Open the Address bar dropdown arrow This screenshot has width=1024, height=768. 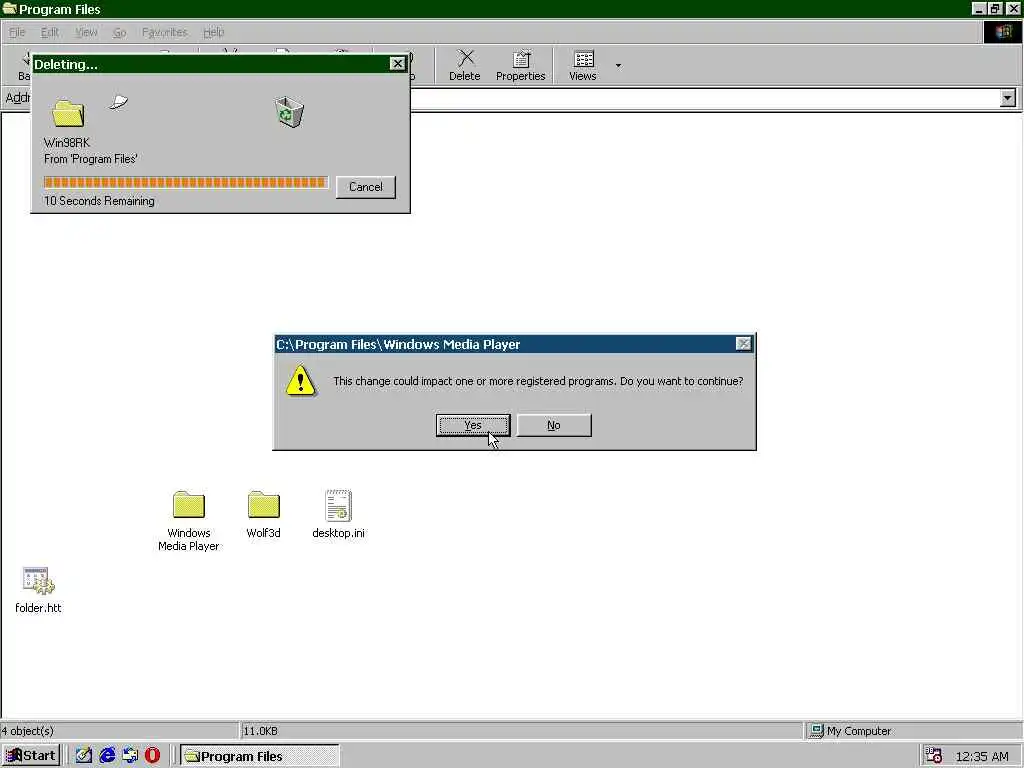[1008, 98]
